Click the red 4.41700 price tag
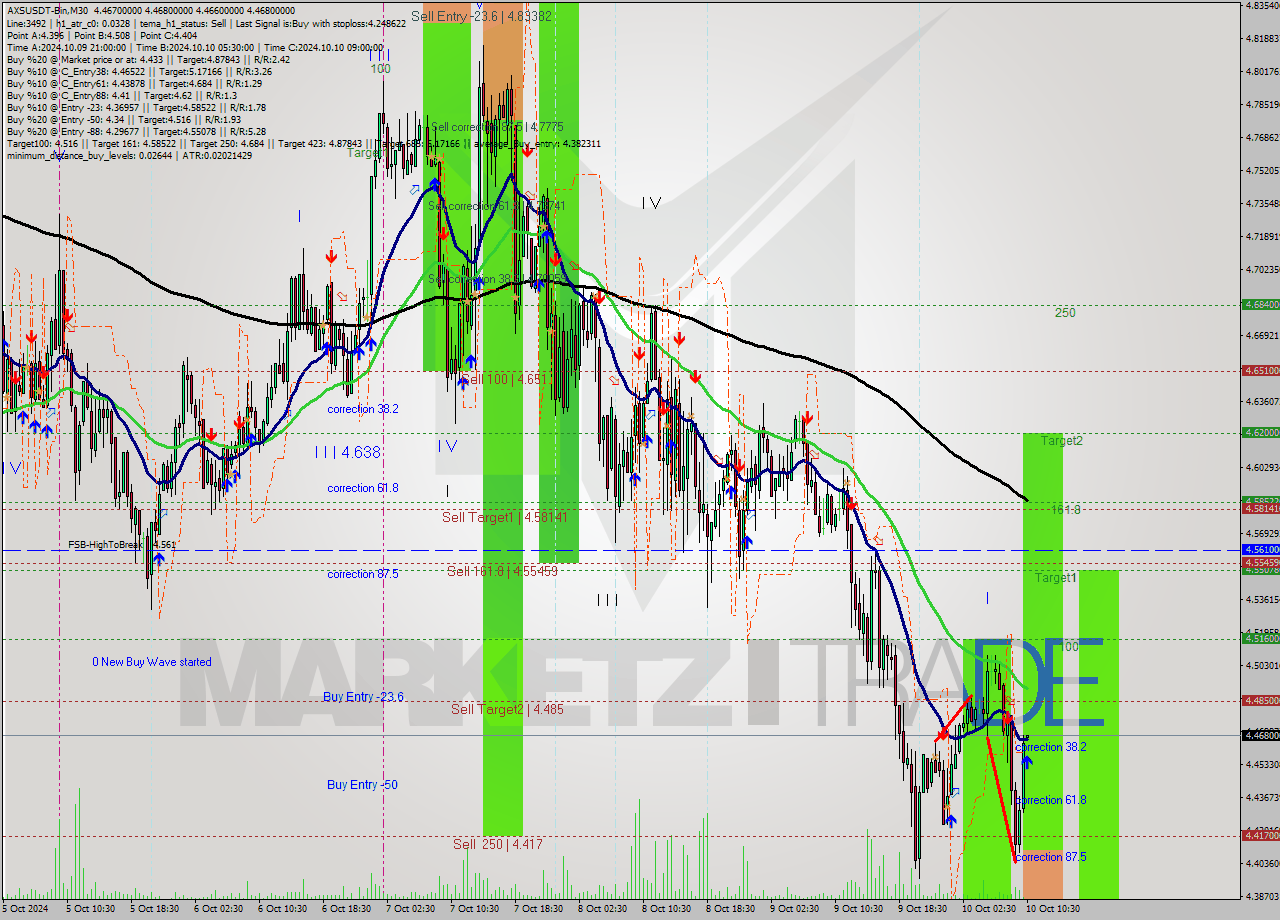Screen dimensions: 1280x920 (x=1260, y=835)
